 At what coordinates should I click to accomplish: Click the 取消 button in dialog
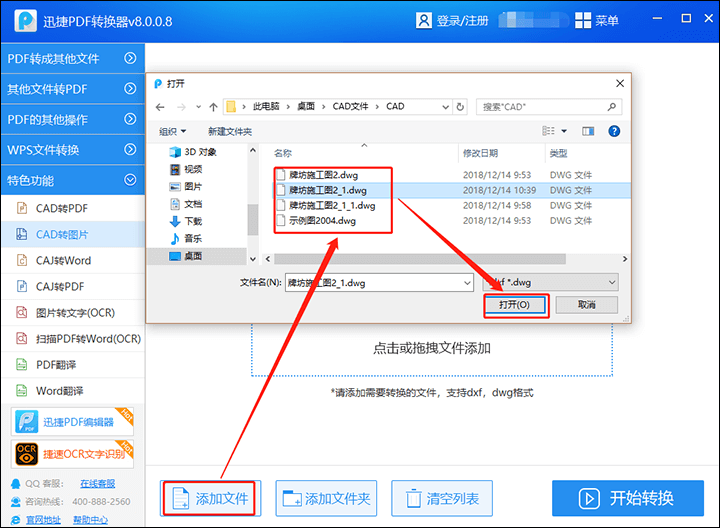(586, 304)
